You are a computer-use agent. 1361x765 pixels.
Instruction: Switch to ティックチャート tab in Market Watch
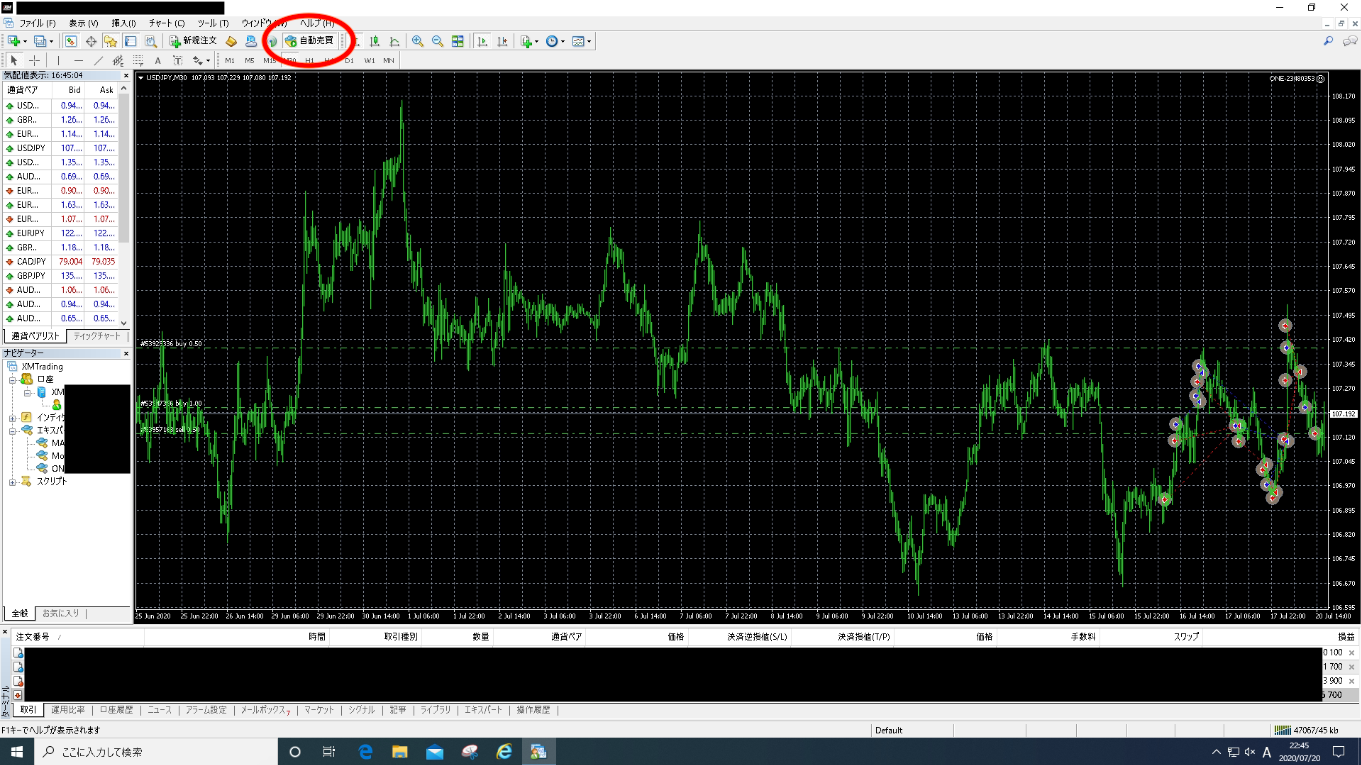click(x=96, y=336)
